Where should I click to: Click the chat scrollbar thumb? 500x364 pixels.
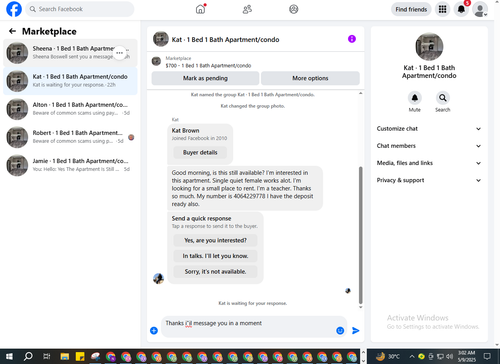pyautogui.click(x=360, y=235)
